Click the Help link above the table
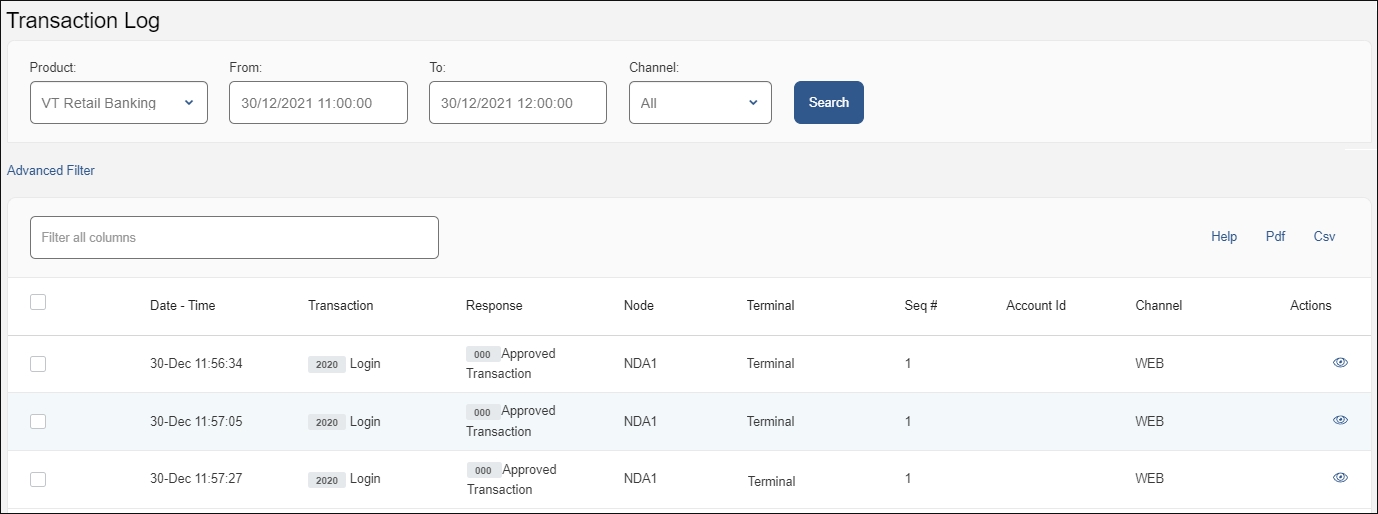1378x514 pixels. pos(1224,237)
